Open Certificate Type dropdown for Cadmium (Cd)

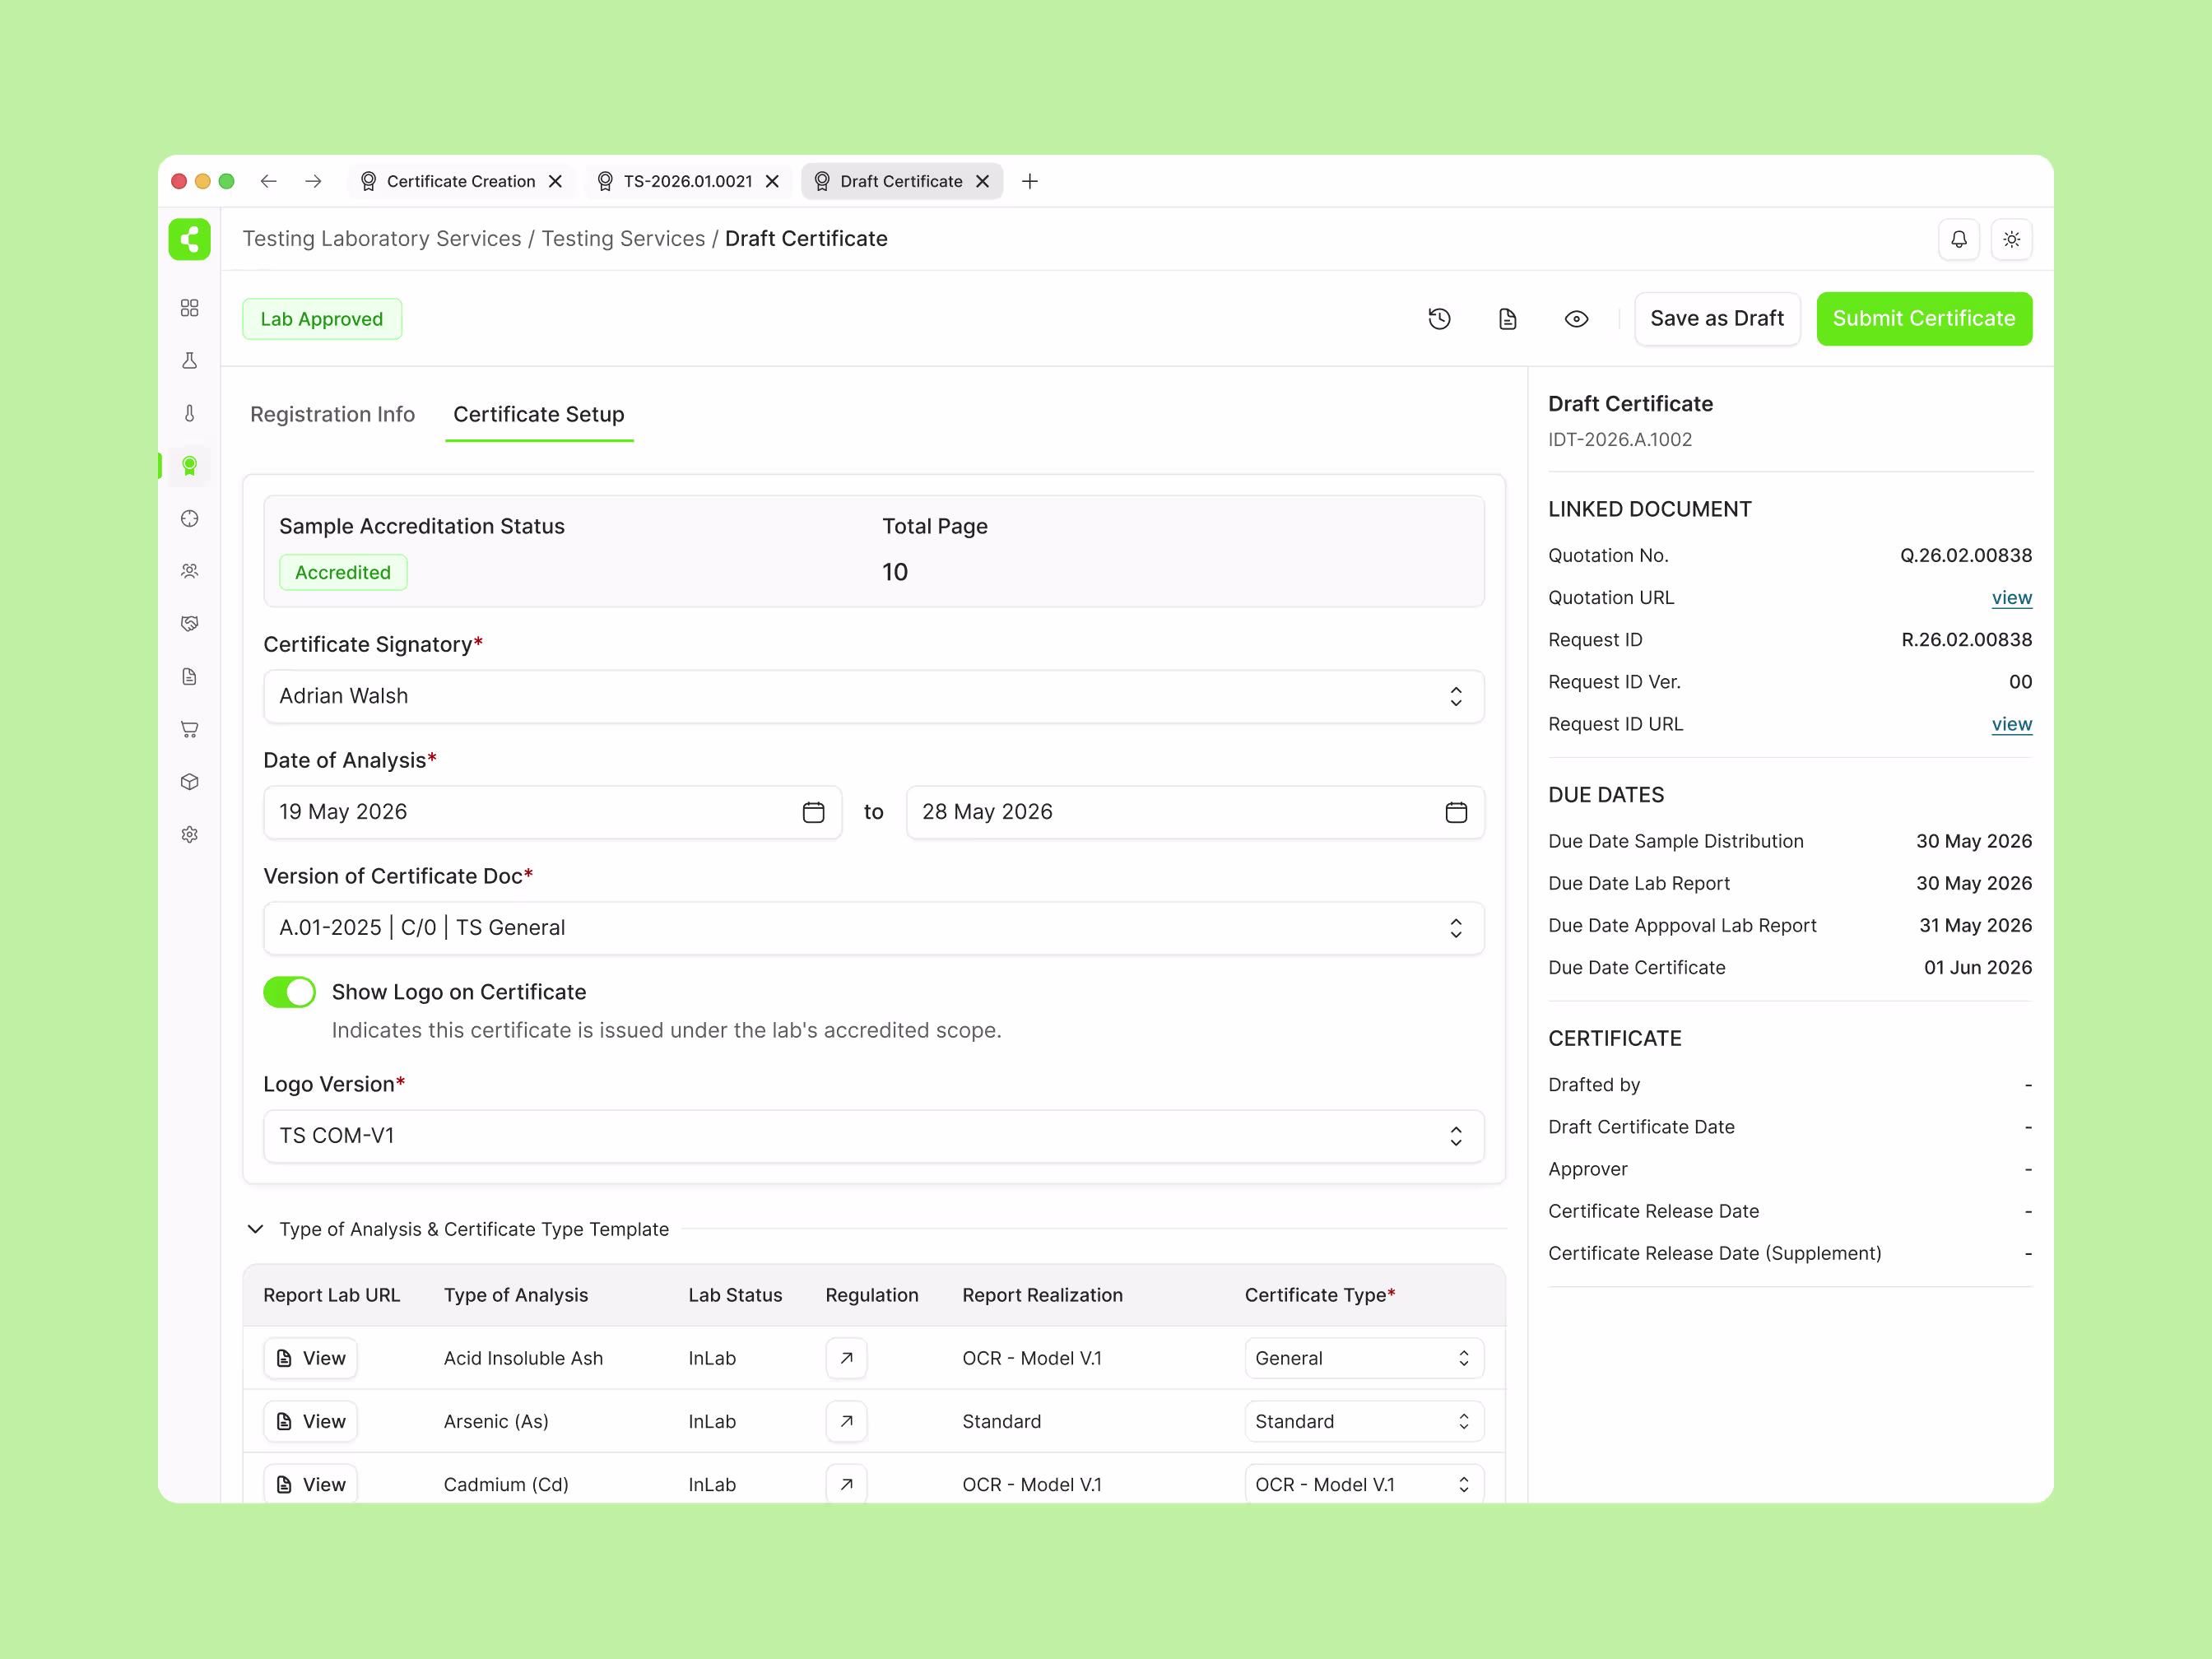1364,1484
